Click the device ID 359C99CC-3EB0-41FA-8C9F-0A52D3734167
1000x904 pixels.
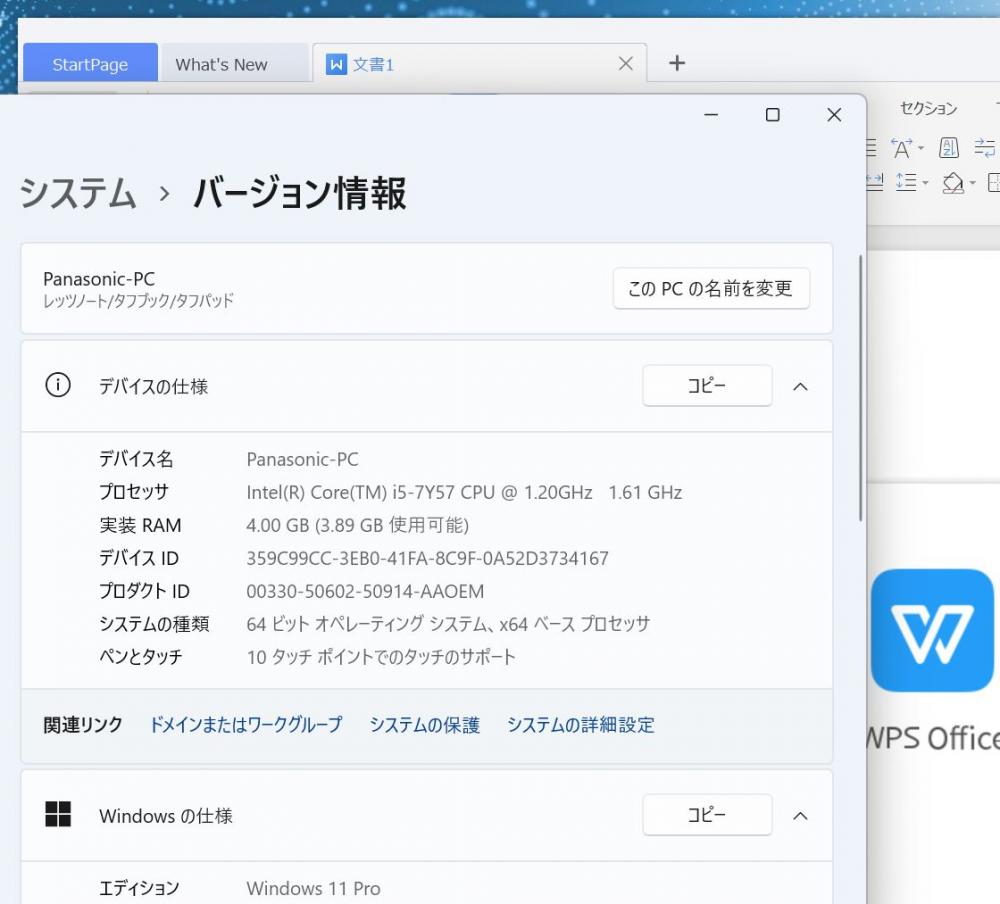pyautogui.click(x=427, y=558)
